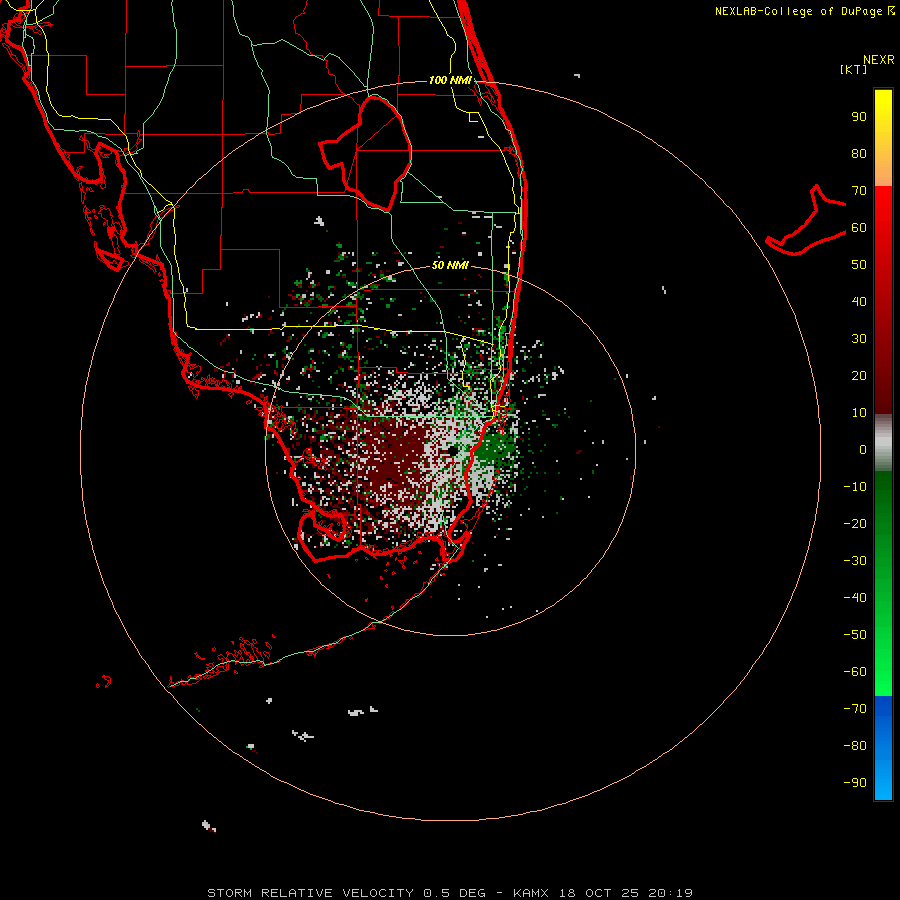The image size is (900, 900).
Task: Click the 60 value on the velocity scale
Action: (x=859, y=228)
